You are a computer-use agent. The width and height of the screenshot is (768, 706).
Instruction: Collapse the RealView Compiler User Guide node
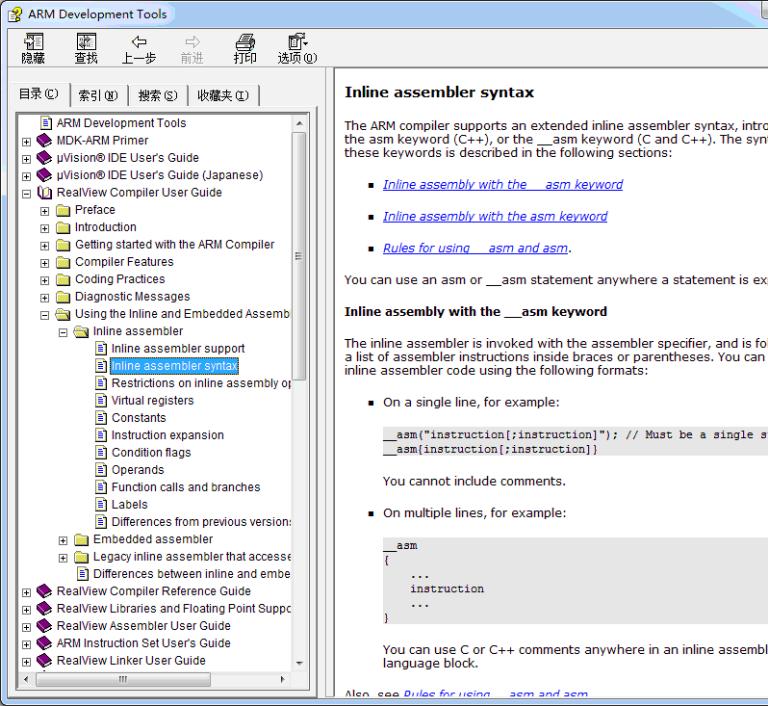26,194
